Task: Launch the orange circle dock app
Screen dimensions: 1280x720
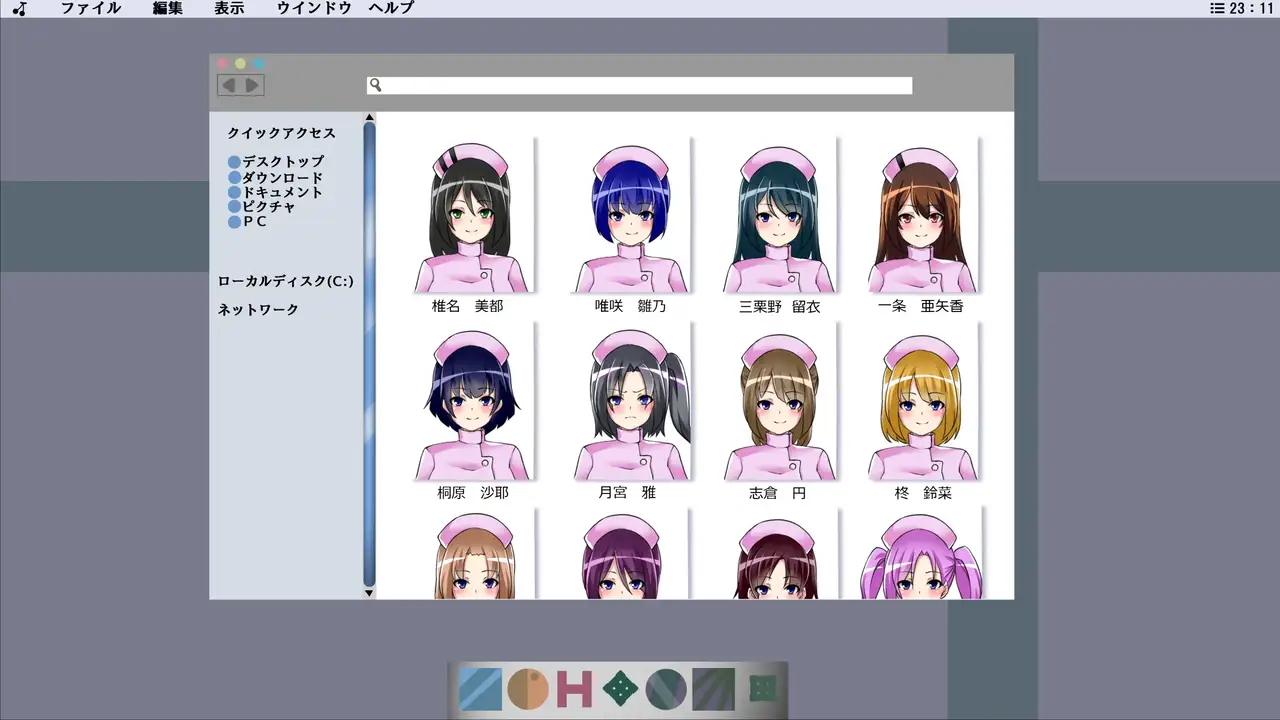Action: tap(527, 690)
